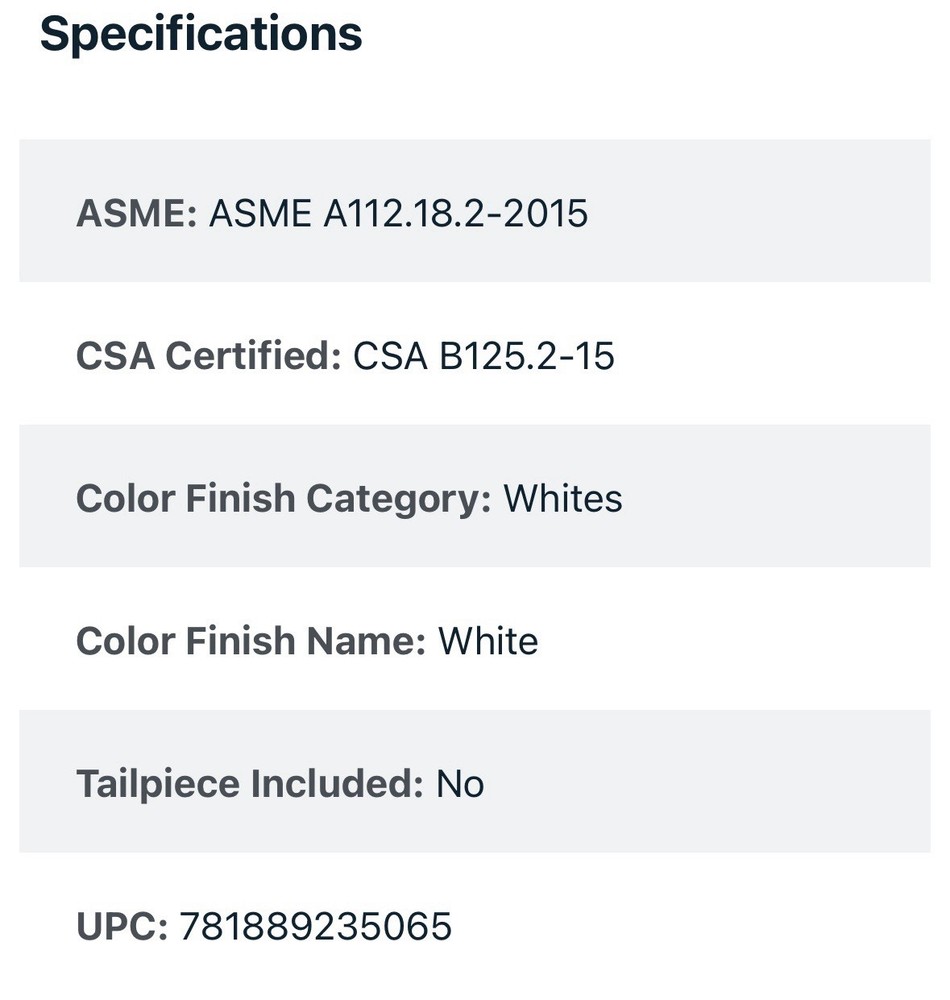Screen dimensions: 950x1000
Task: Click the Tailpiece Included label
Action: [x=249, y=784]
